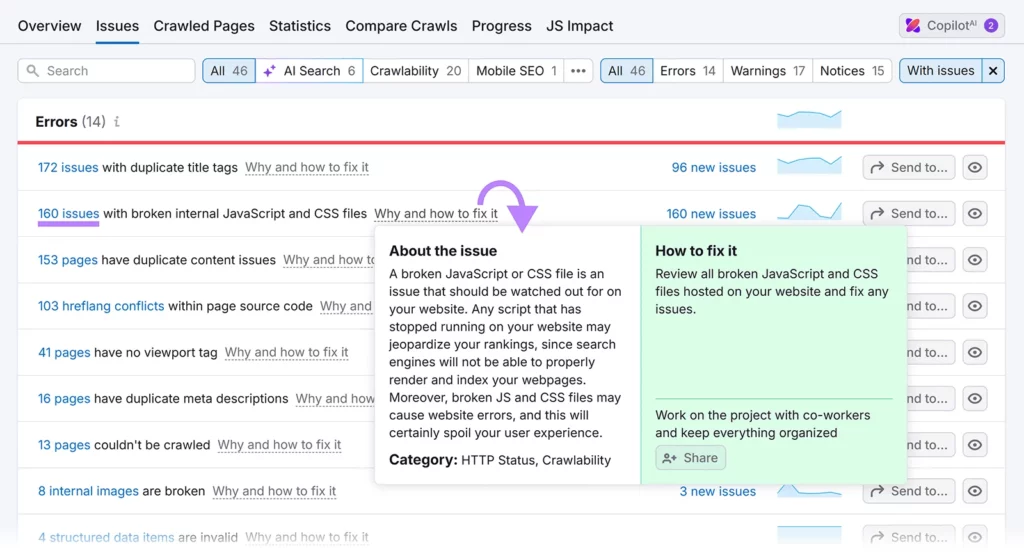Open the three-dot more categories menu

578,71
